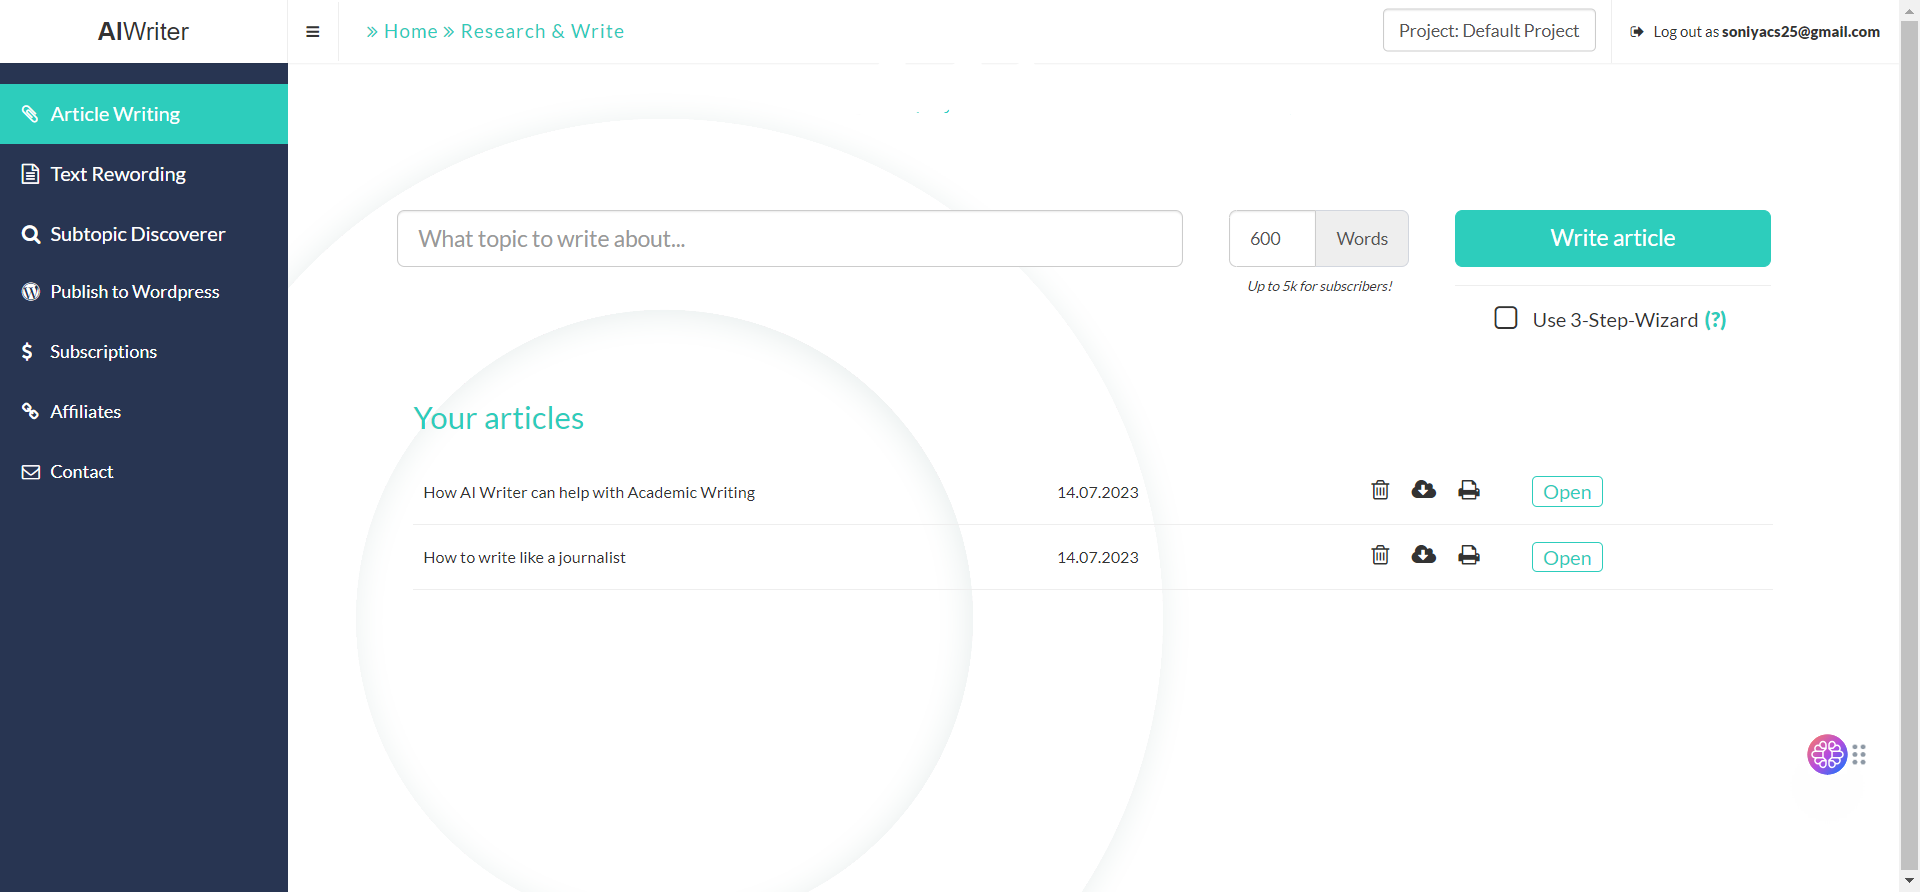The image size is (1920, 892).
Task: Click the 'Words' unit label
Action: pos(1362,238)
